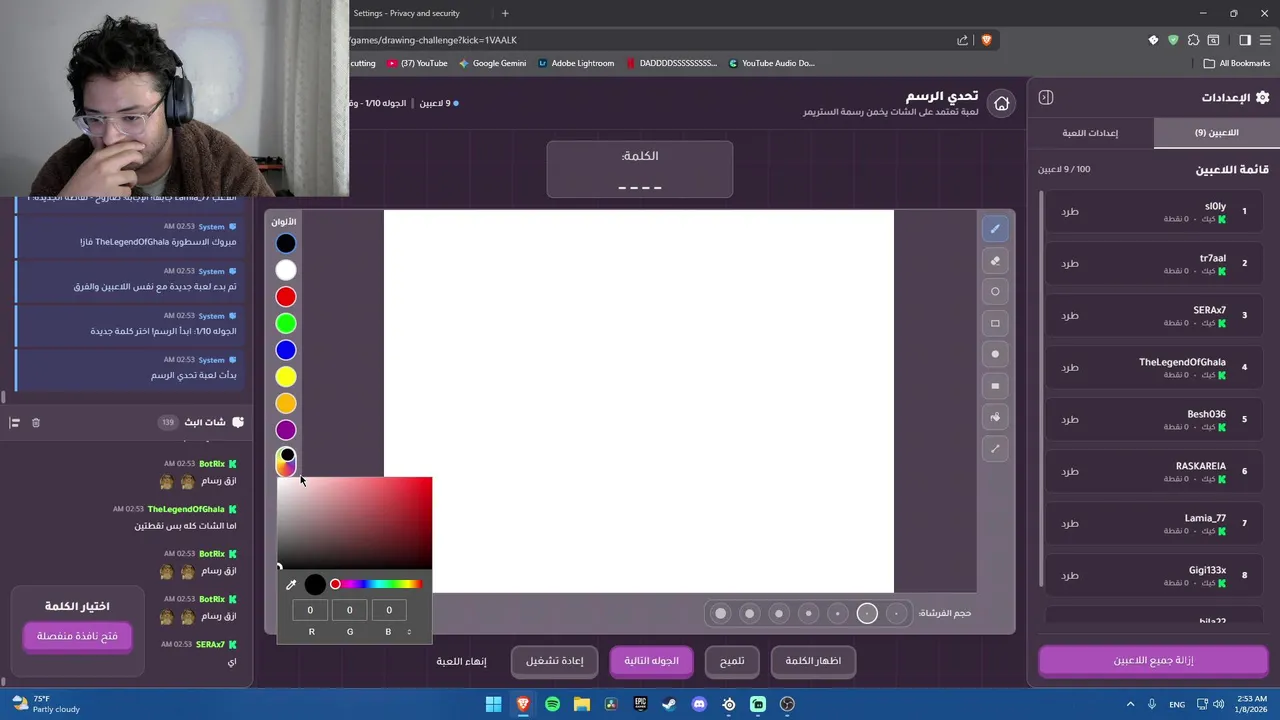Screen dimensions: 1280x720
Task: Open the All Bookmarks folder
Action: (1237, 63)
